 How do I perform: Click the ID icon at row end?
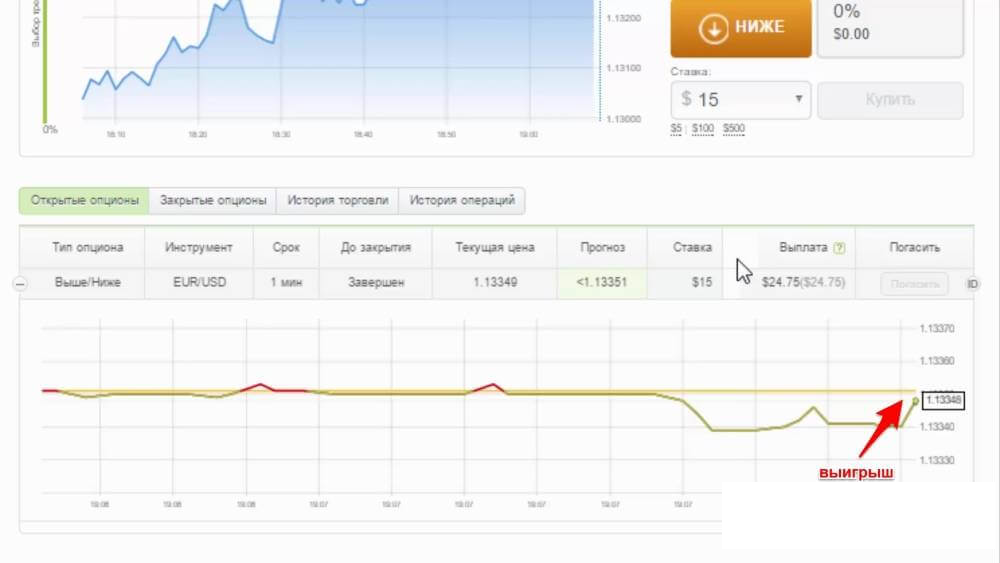tap(972, 284)
